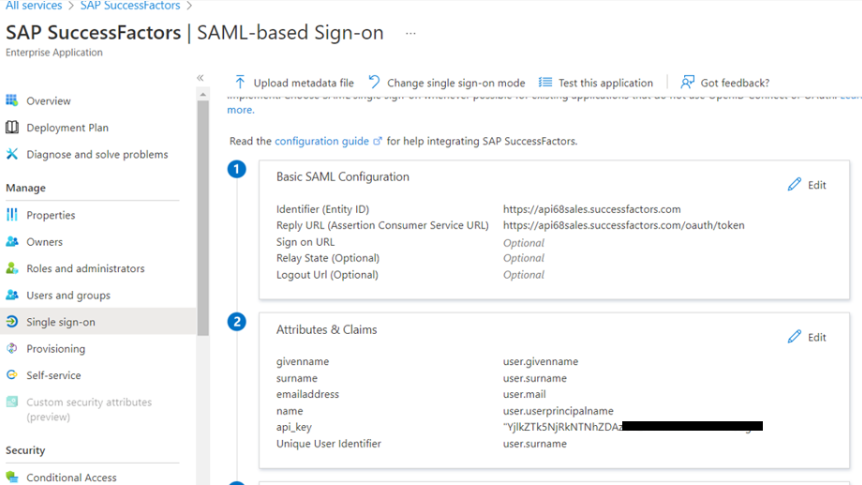Click the Test this application list icon
The height and width of the screenshot is (485, 862).
(x=545, y=82)
